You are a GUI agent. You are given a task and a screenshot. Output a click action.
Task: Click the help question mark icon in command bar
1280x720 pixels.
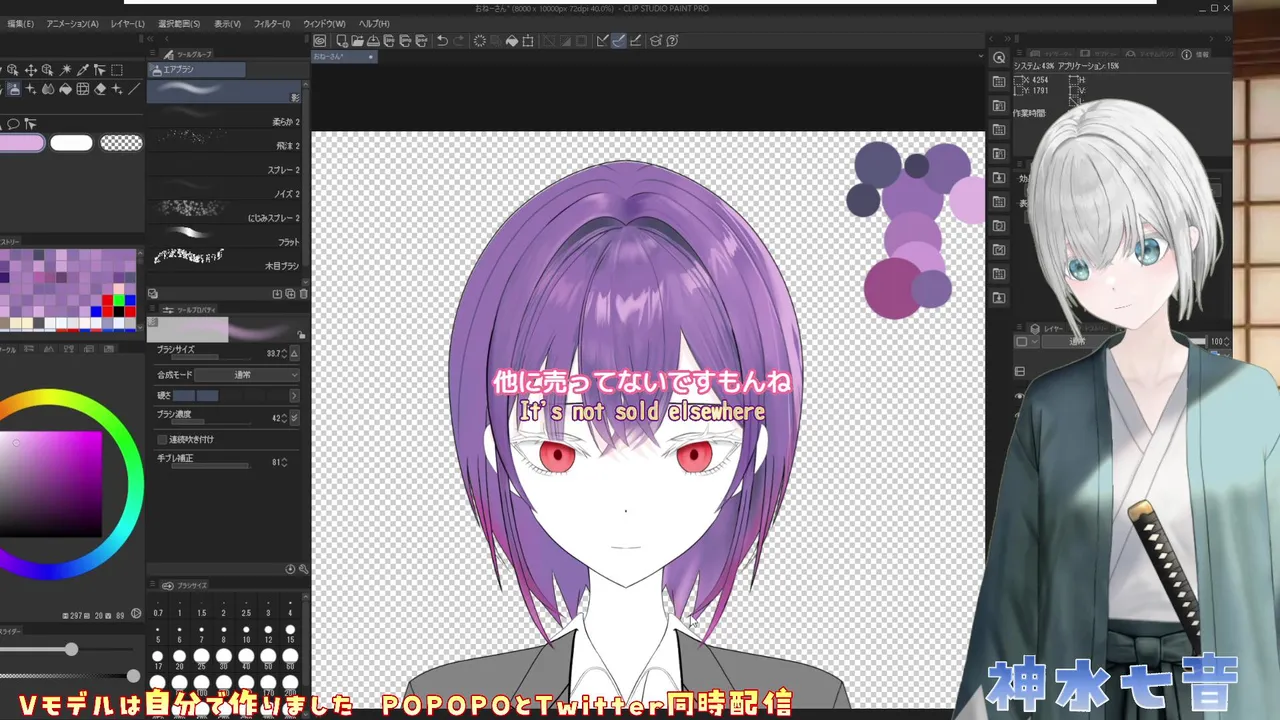pos(673,41)
